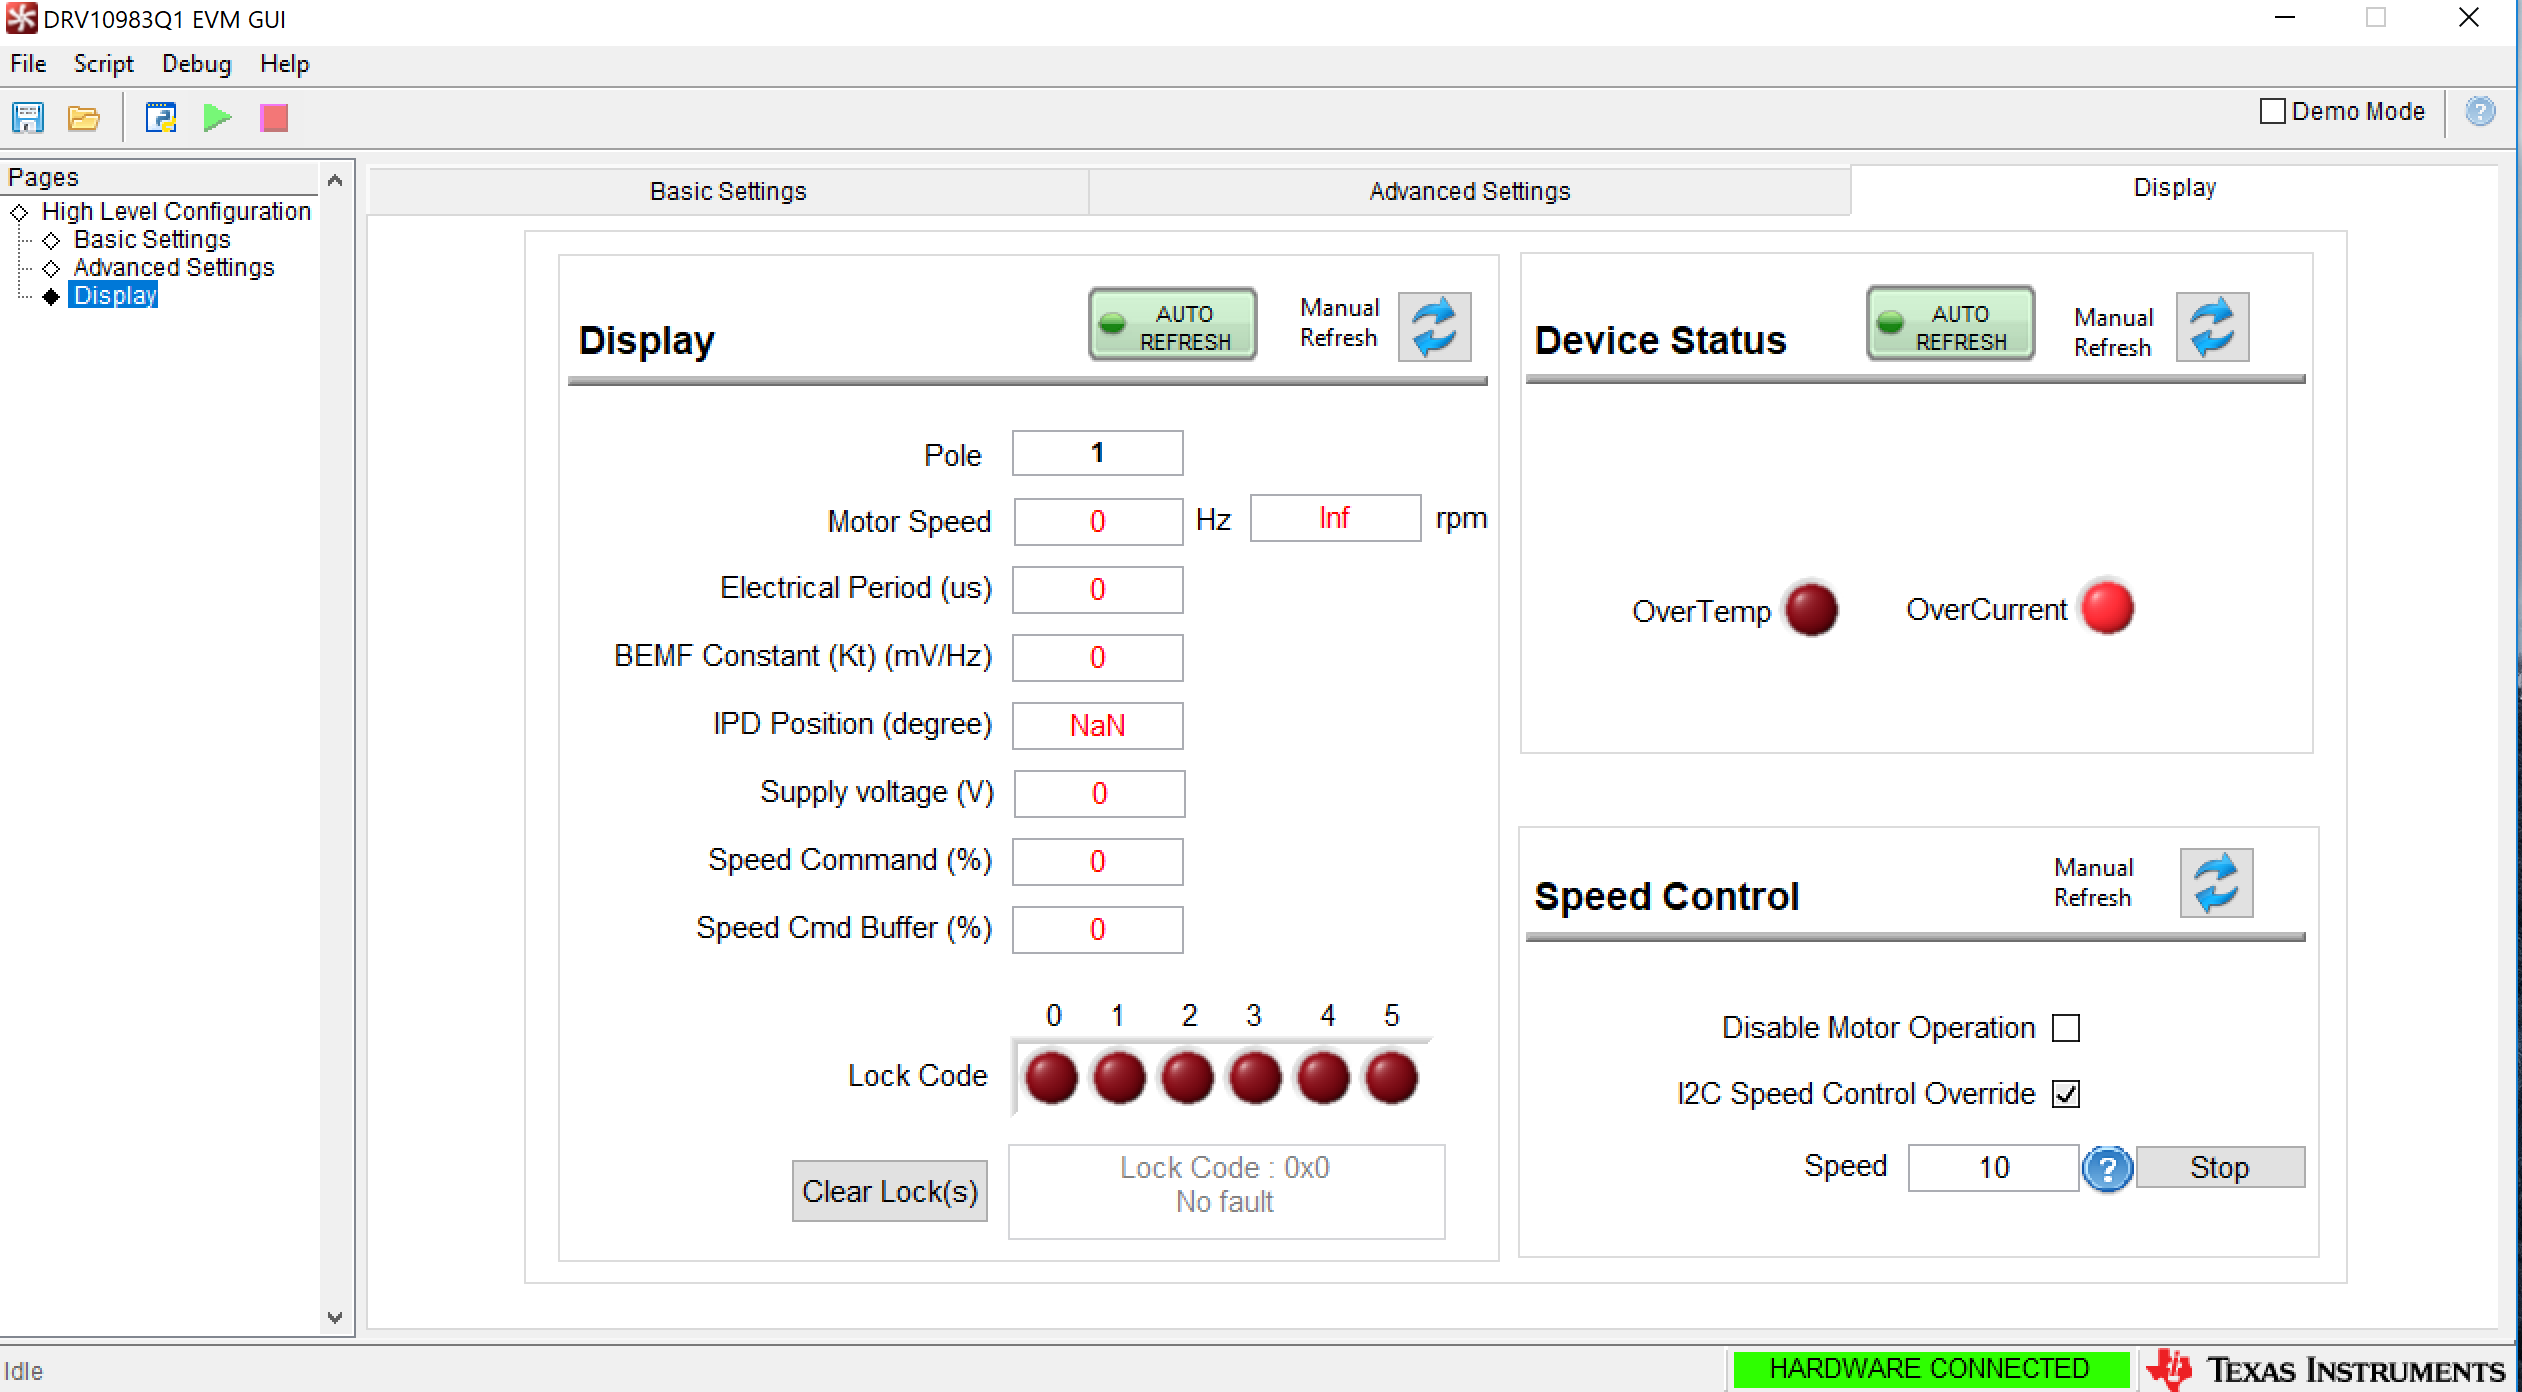The height and width of the screenshot is (1392, 2522).
Task: Open the Debug menu
Action: pyautogui.click(x=196, y=64)
